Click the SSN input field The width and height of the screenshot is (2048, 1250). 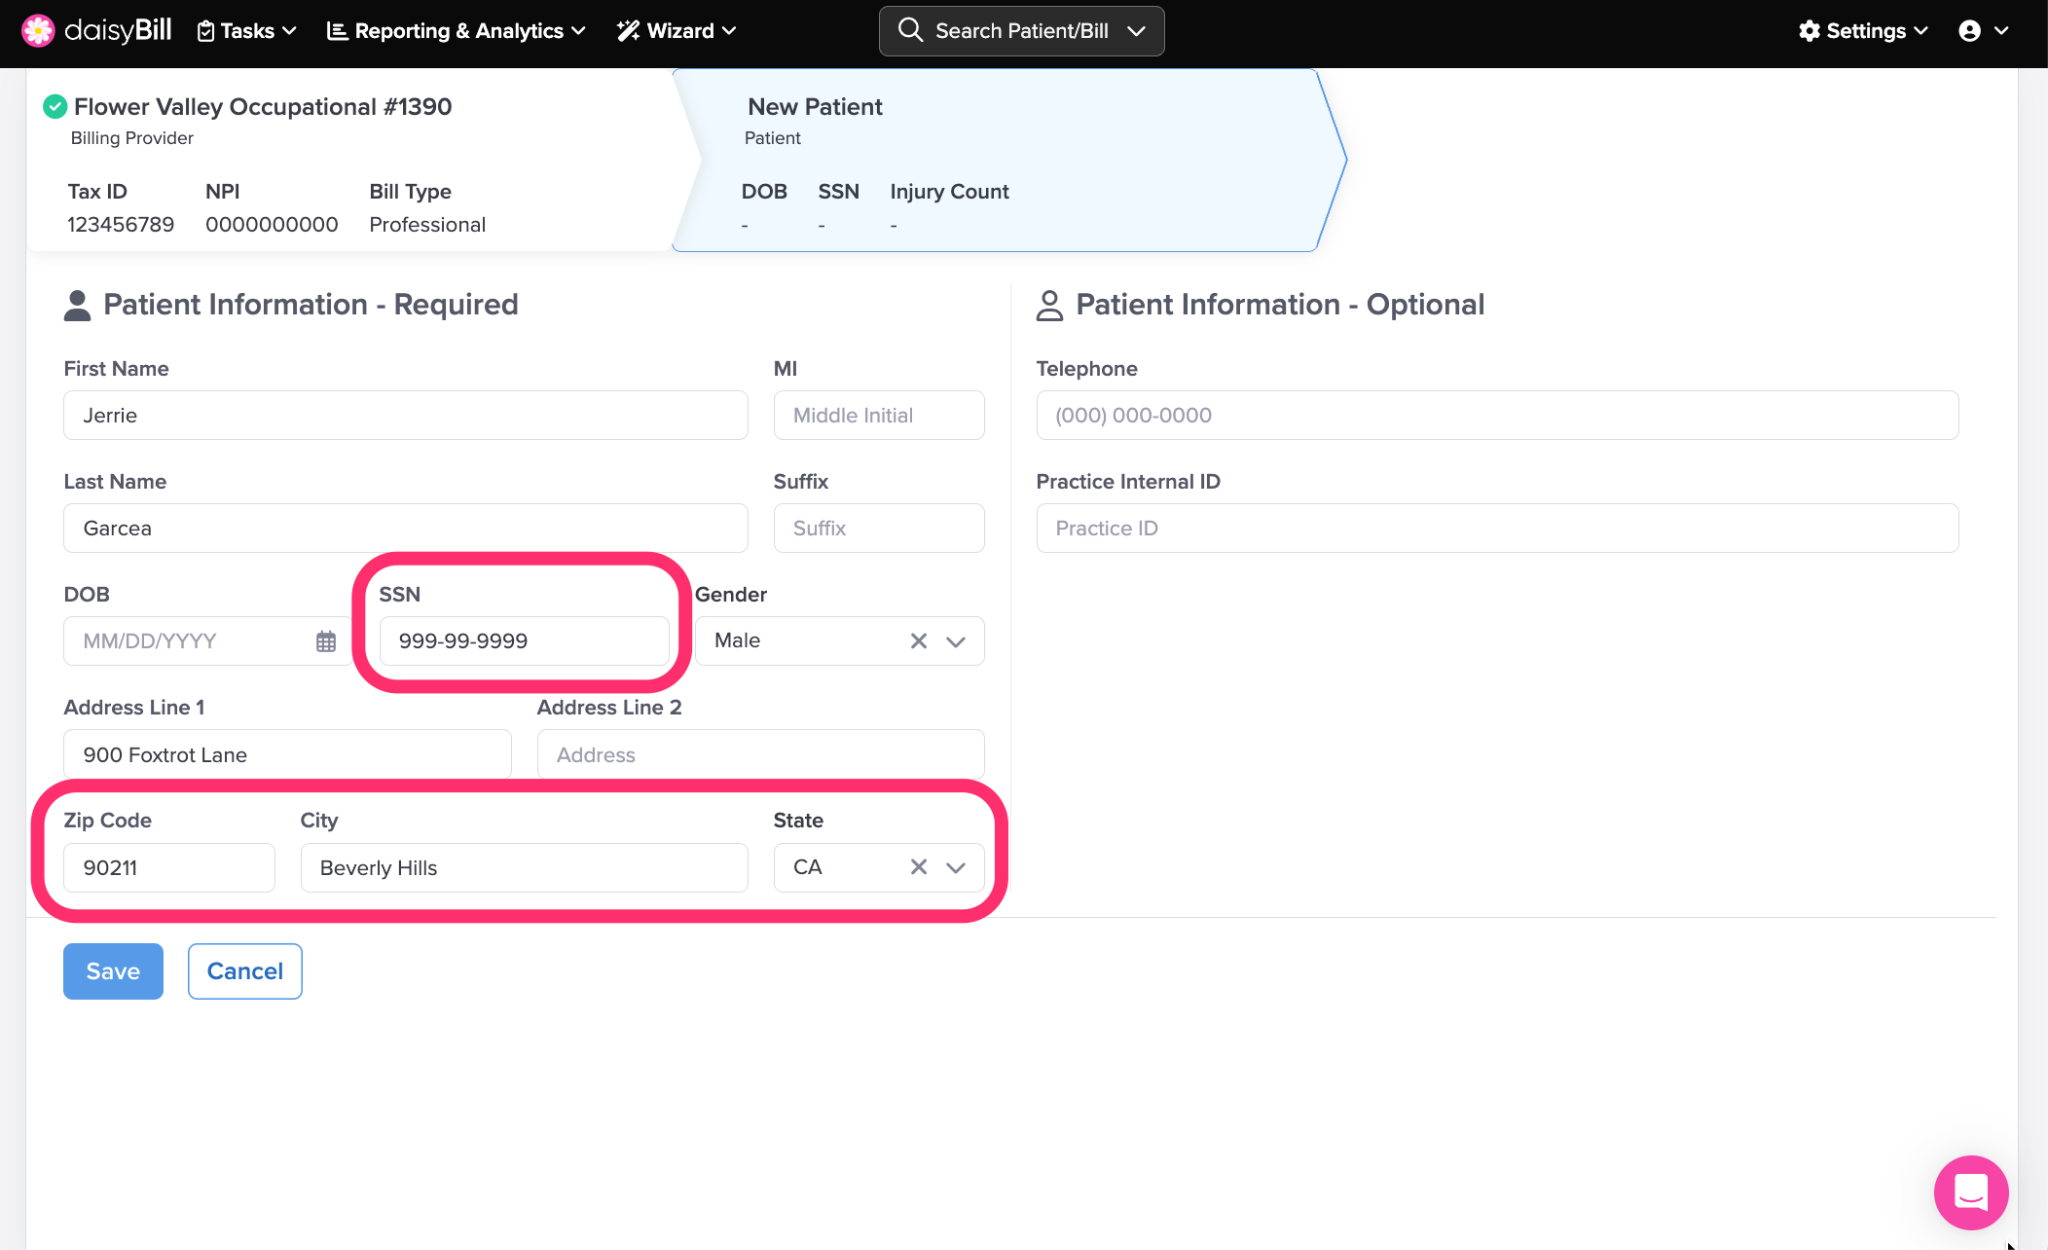coord(523,641)
